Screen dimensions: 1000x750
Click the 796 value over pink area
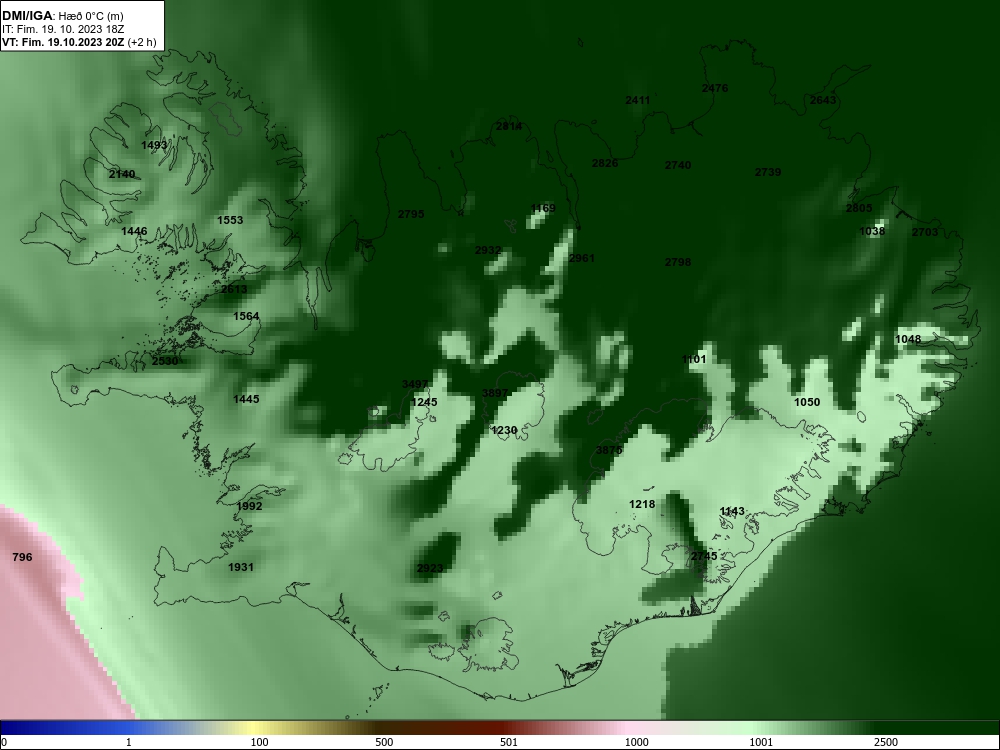(x=22, y=557)
